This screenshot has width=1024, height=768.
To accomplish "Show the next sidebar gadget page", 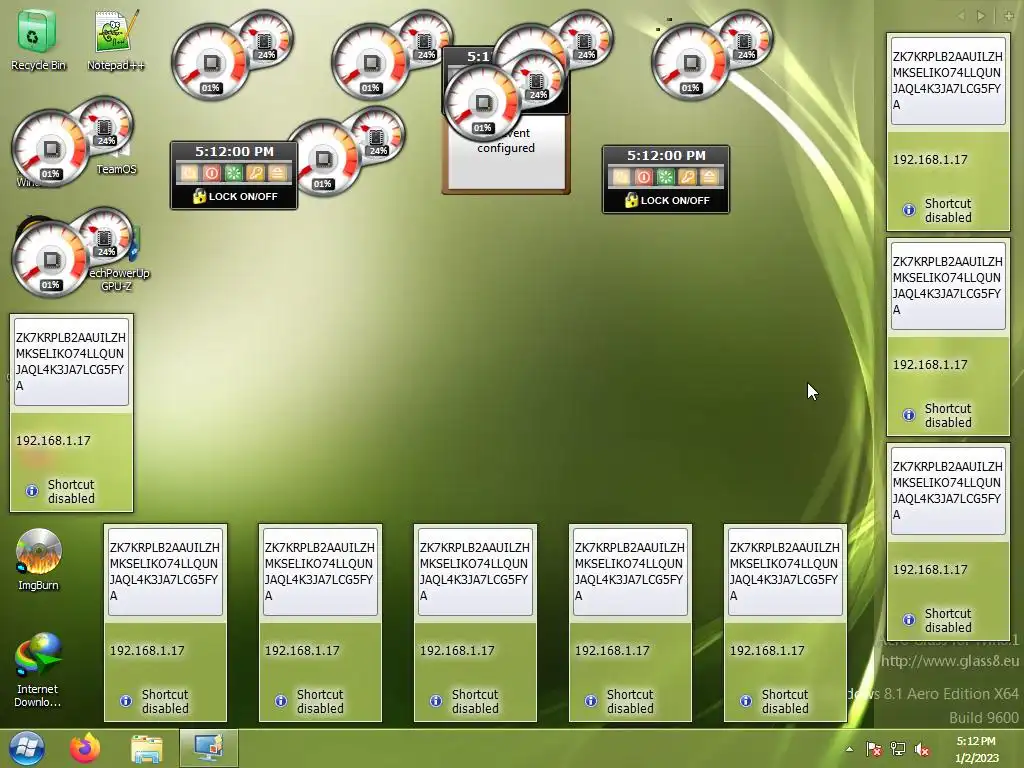I will click(980, 16).
